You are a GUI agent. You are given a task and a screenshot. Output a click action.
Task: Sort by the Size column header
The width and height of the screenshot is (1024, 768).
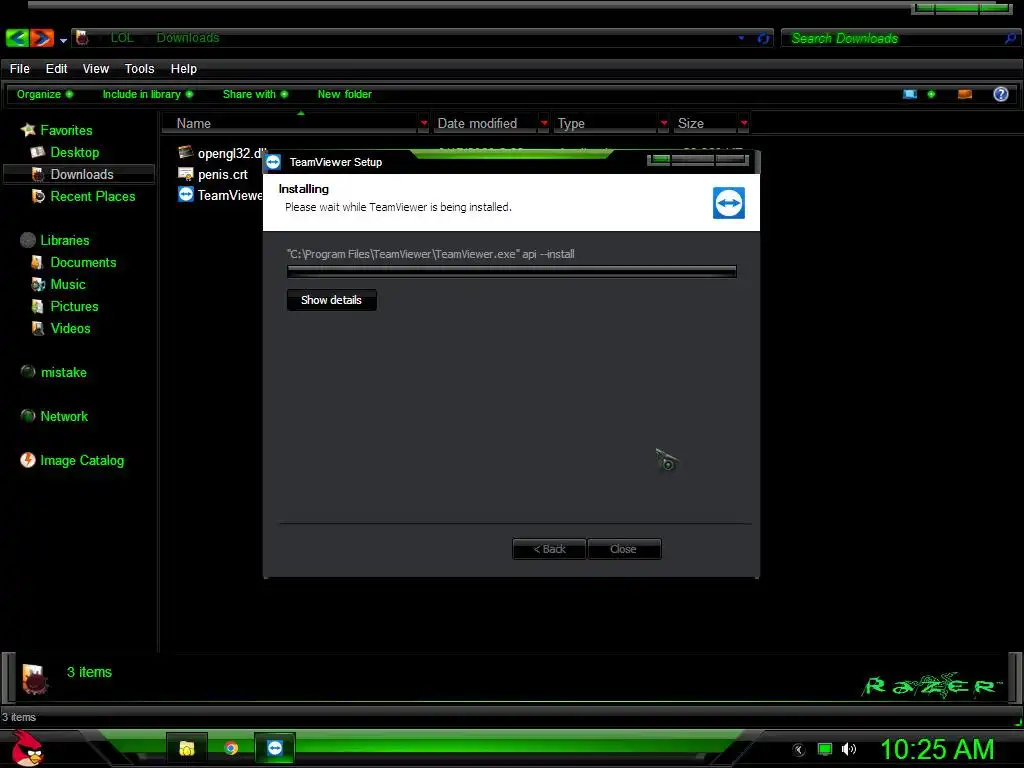(x=706, y=123)
